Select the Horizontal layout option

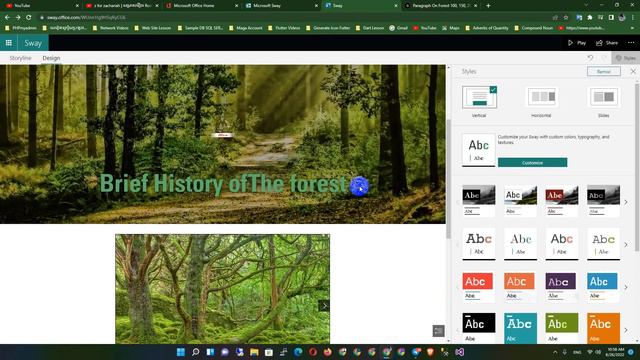541,102
